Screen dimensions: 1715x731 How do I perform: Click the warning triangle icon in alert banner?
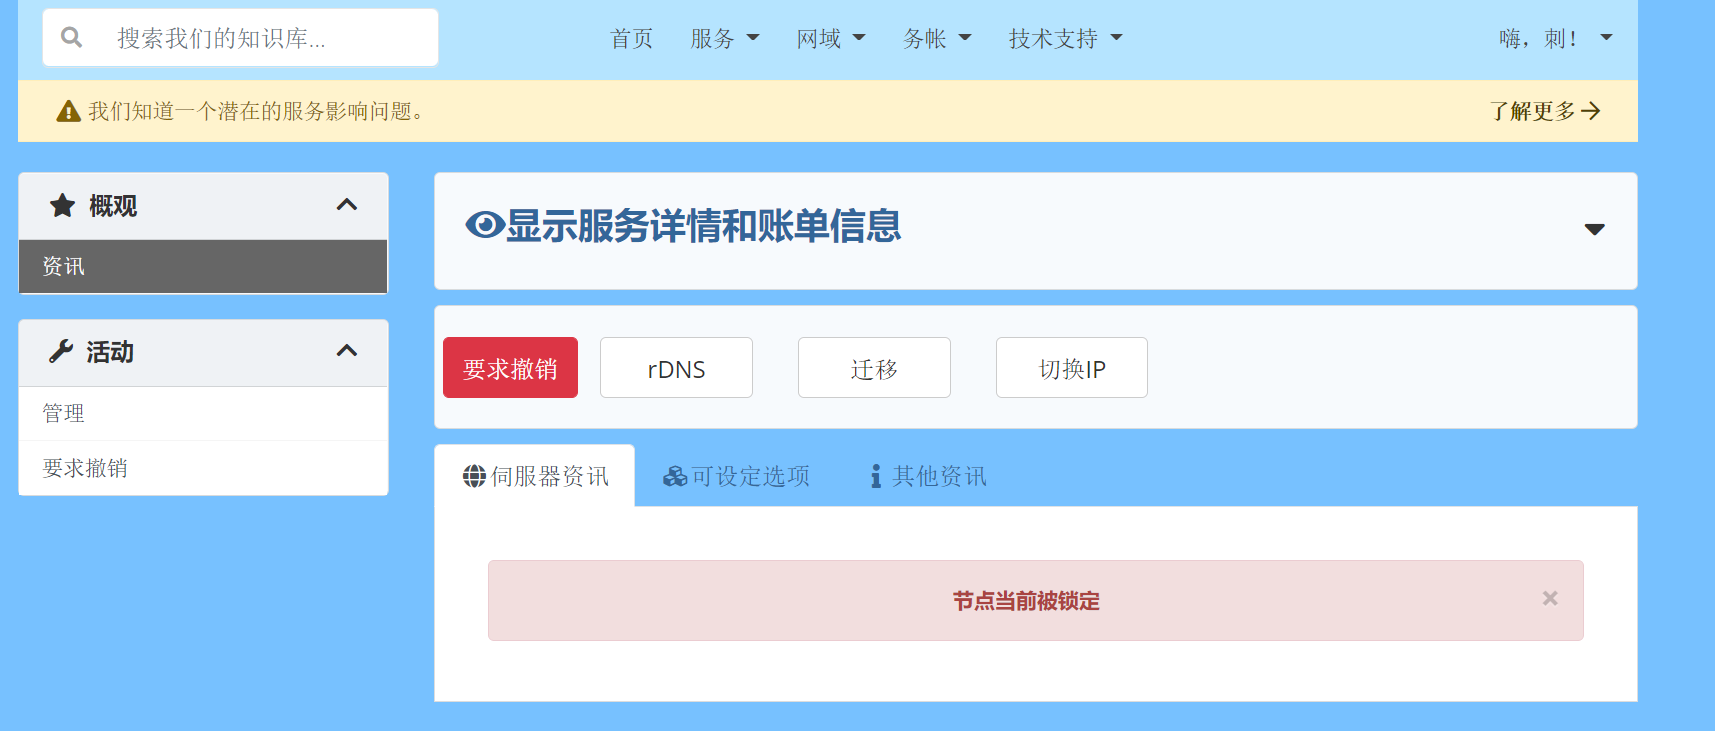[x=68, y=111]
